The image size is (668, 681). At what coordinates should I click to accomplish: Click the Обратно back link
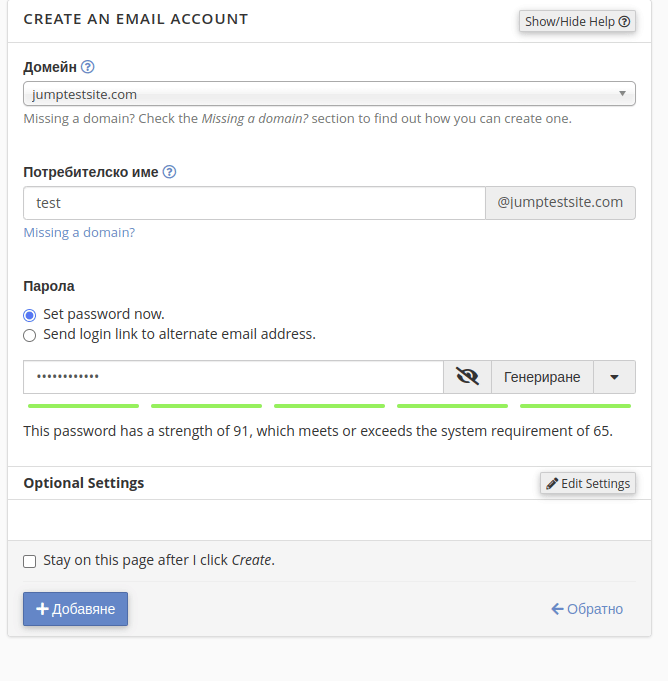coord(587,609)
